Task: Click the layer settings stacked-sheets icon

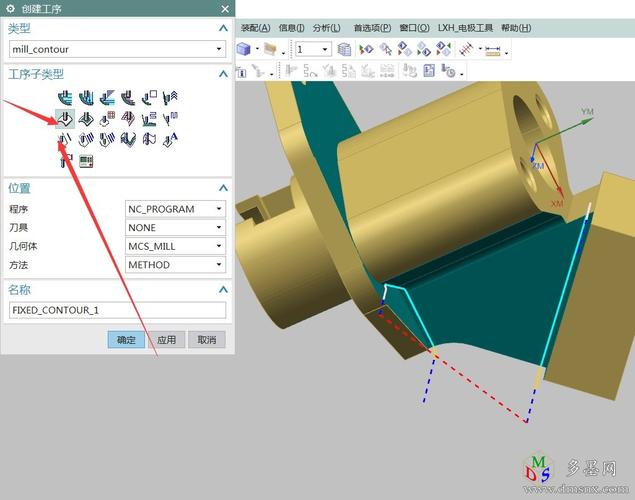Action: pos(344,49)
